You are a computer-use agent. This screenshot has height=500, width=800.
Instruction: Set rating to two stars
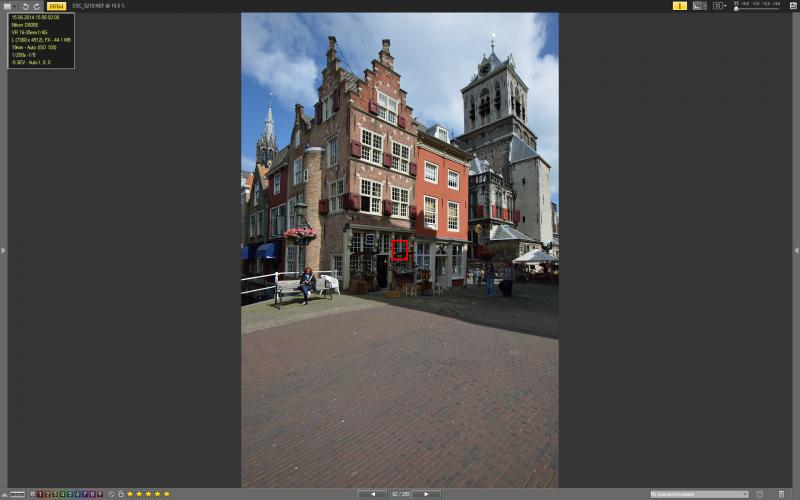pyautogui.click(x=139, y=494)
